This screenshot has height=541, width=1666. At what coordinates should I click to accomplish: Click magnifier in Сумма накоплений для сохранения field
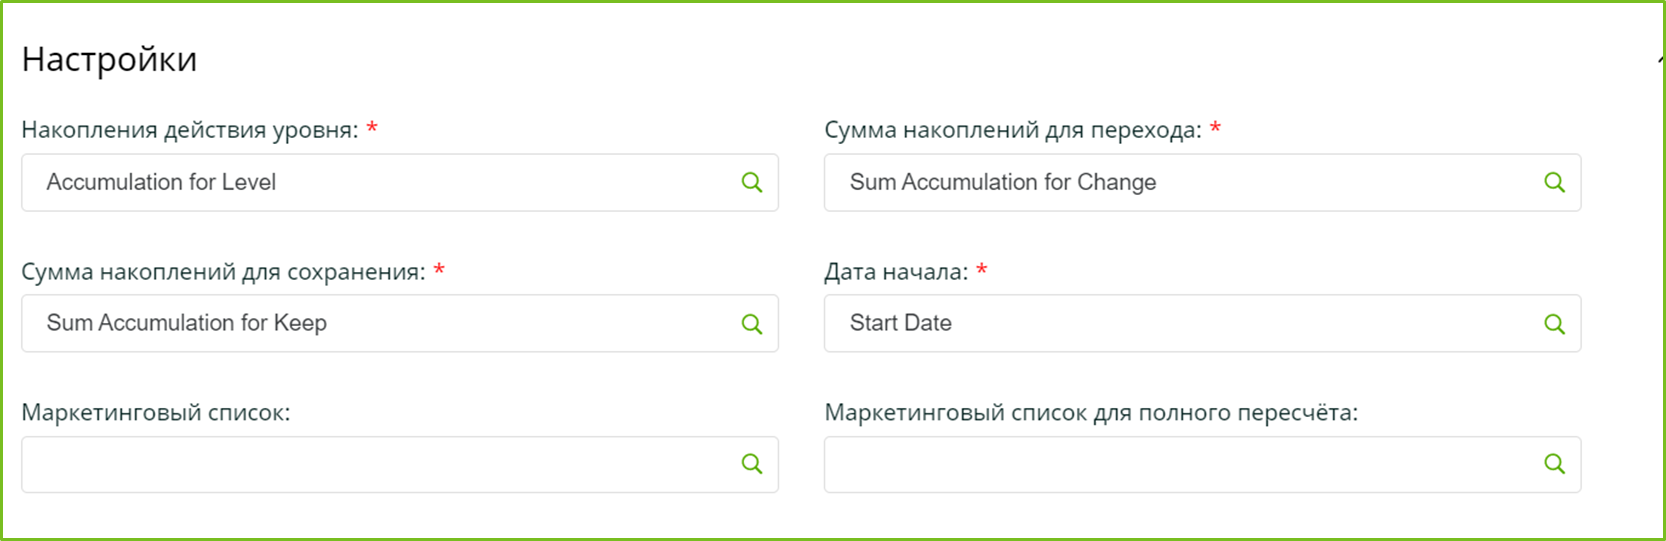click(x=752, y=324)
